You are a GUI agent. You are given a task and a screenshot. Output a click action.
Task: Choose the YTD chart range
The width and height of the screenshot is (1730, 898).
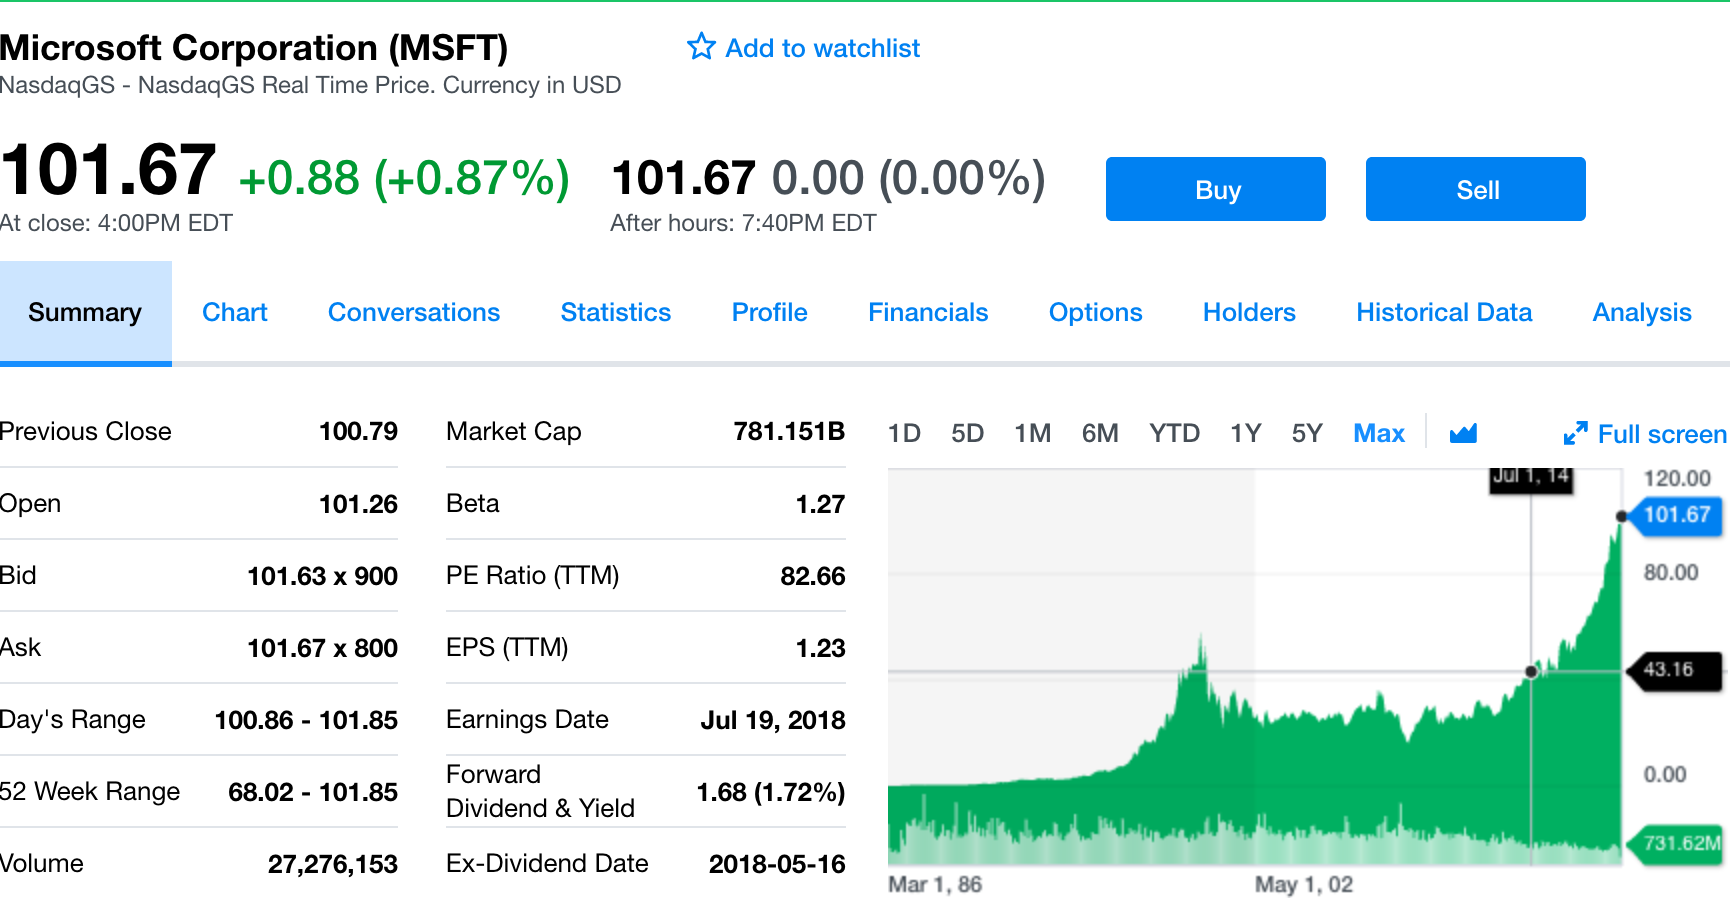coord(1174,433)
